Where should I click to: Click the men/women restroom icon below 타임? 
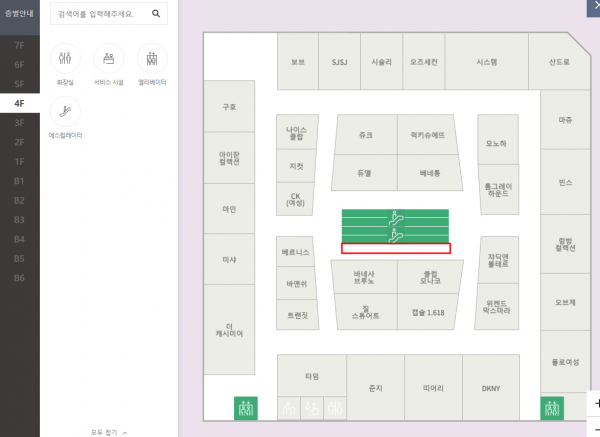coord(335,409)
